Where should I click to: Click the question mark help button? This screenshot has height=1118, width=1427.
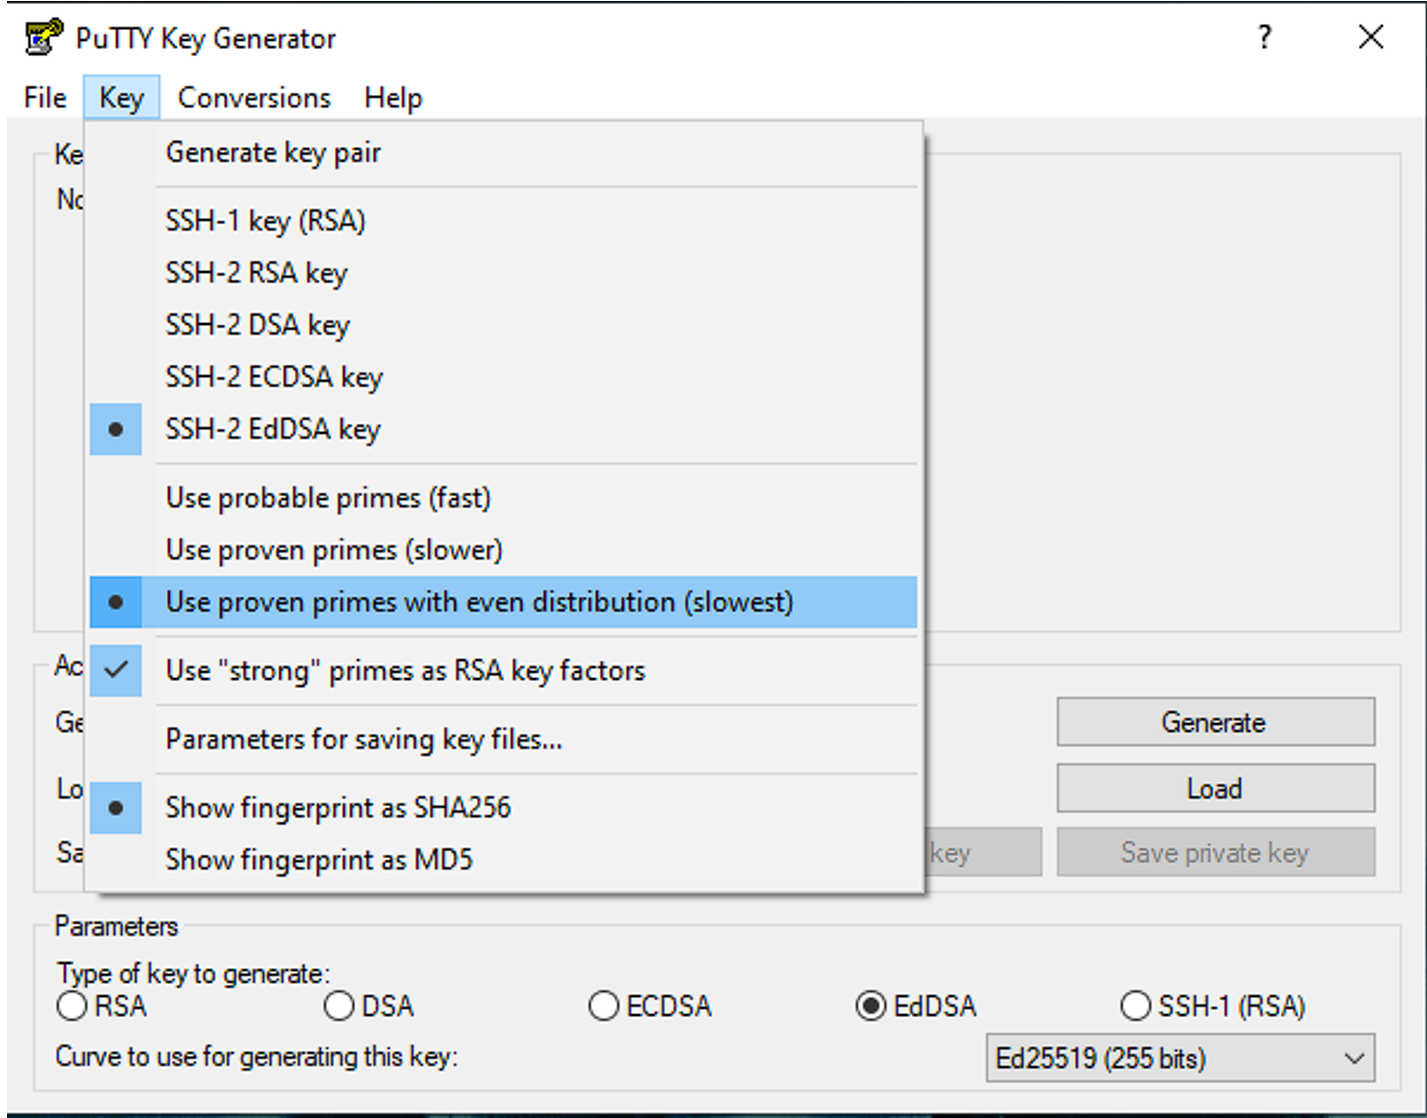[x=1264, y=38]
